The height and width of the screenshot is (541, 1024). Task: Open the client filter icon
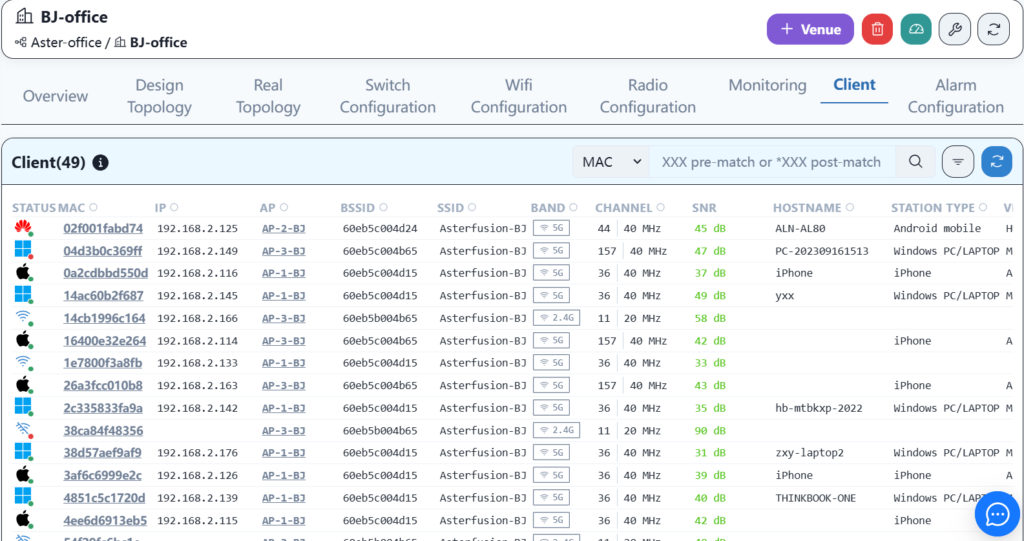click(x=958, y=161)
